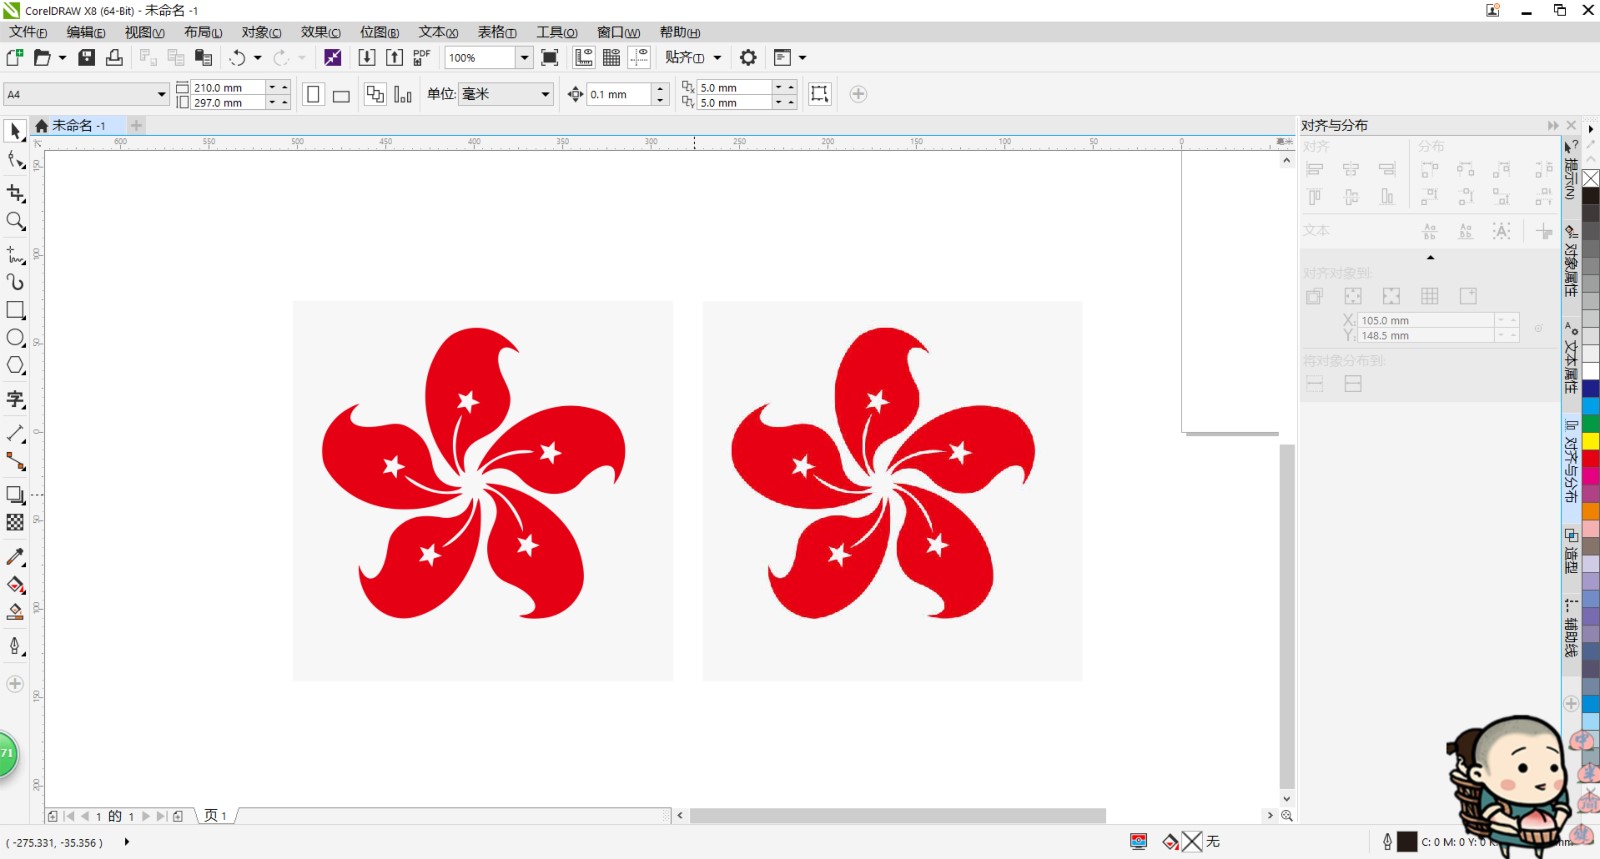Set page orientation to Portrait
Viewport: 1600px width, 859px height.
(313, 94)
